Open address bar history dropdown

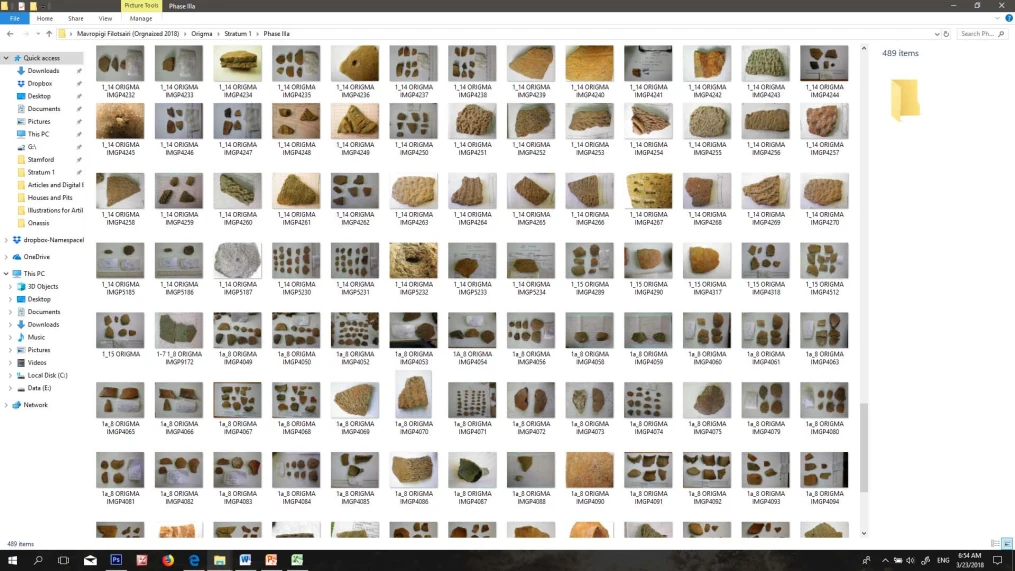coord(937,34)
